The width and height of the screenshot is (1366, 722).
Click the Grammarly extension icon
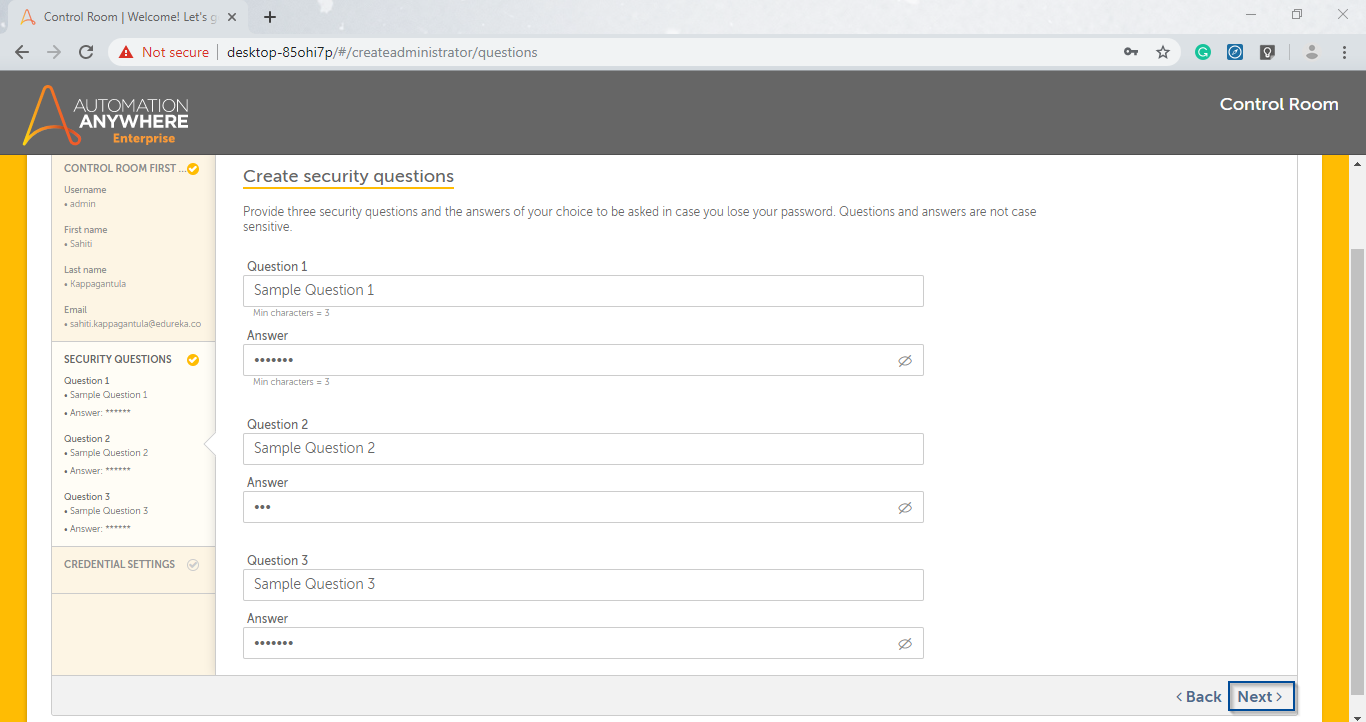pos(1203,52)
